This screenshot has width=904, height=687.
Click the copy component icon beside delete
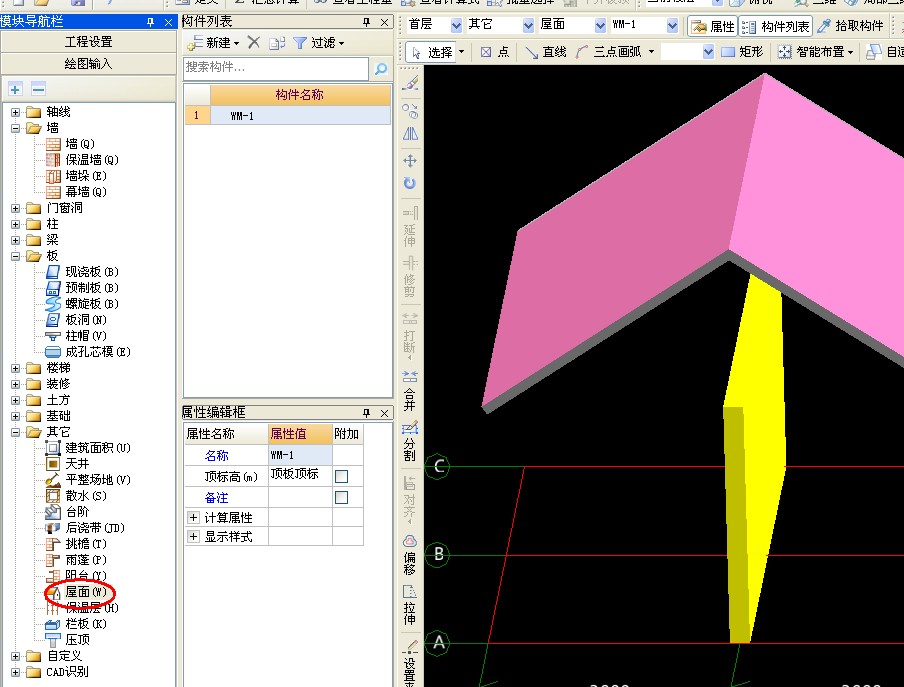(277, 43)
